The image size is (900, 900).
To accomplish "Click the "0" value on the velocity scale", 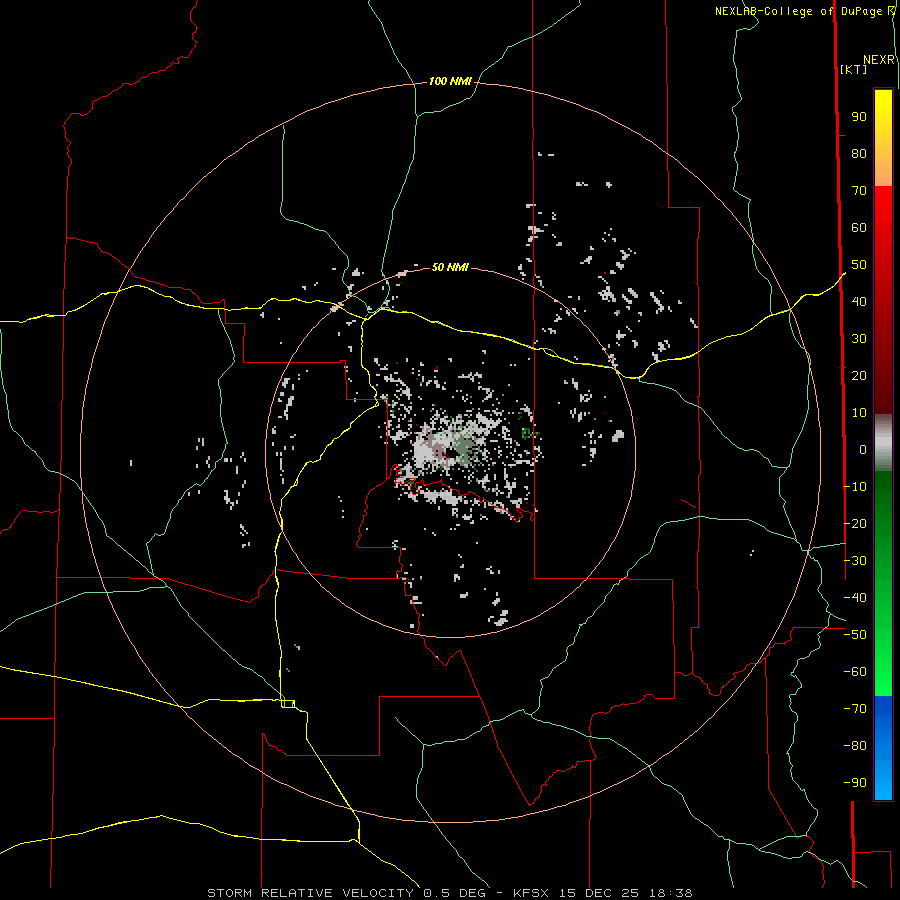I will [863, 450].
